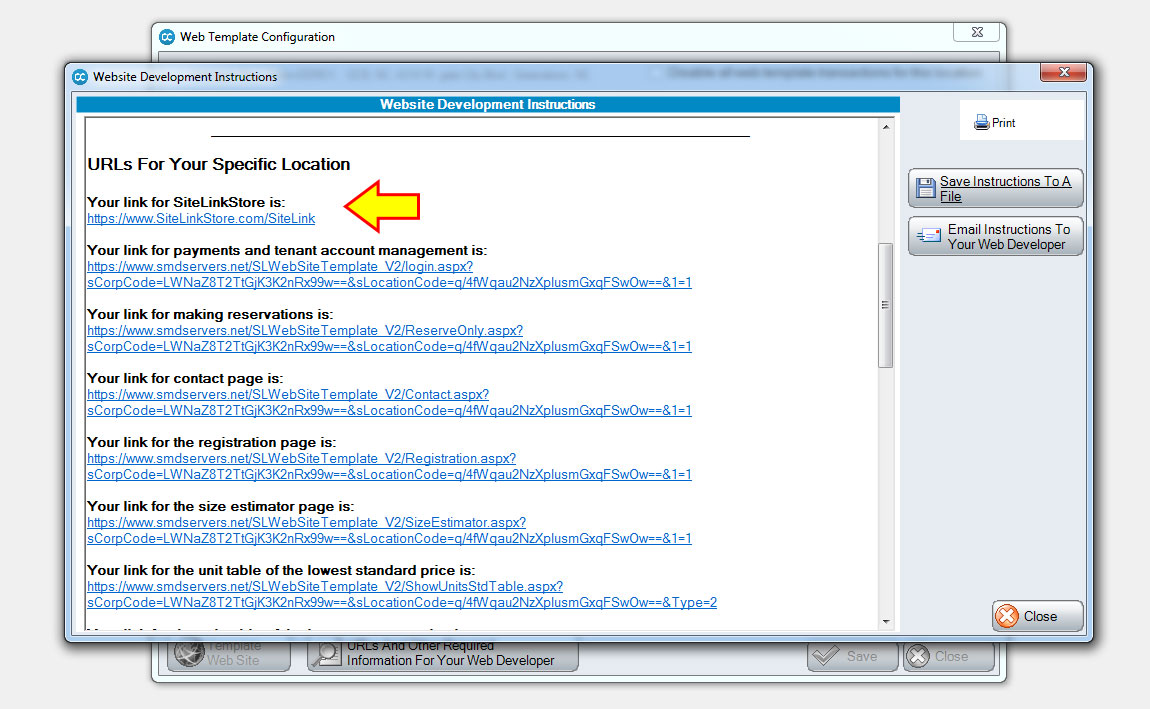This screenshot has height=709, width=1150.
Task: Click the X icon on background Close button
Action: 918,656
